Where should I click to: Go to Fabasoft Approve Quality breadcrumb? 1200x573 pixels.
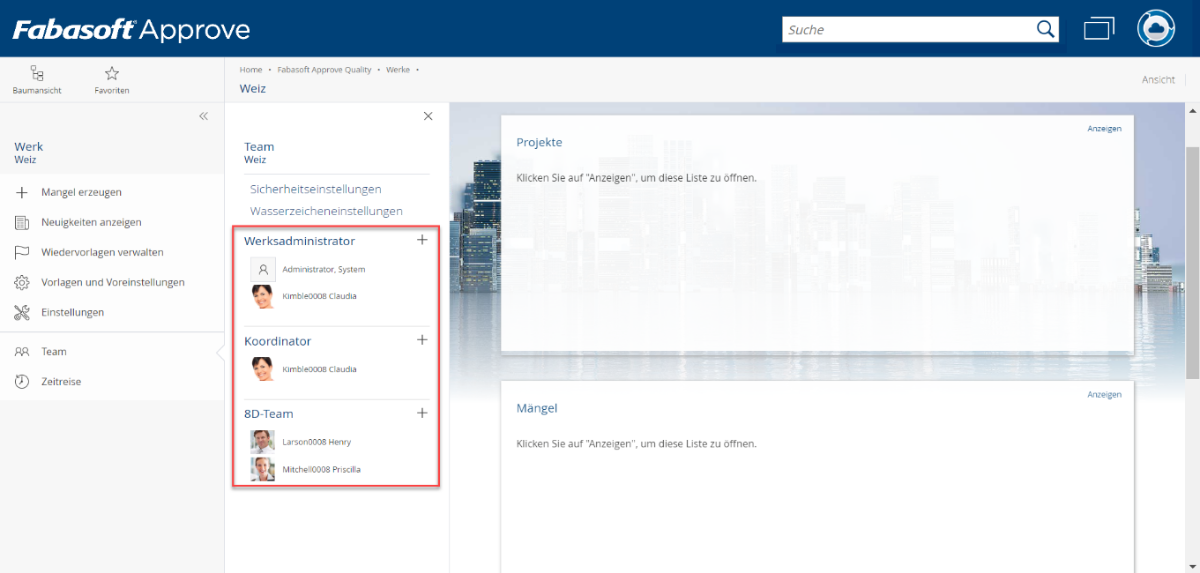[x=325, y=70]
